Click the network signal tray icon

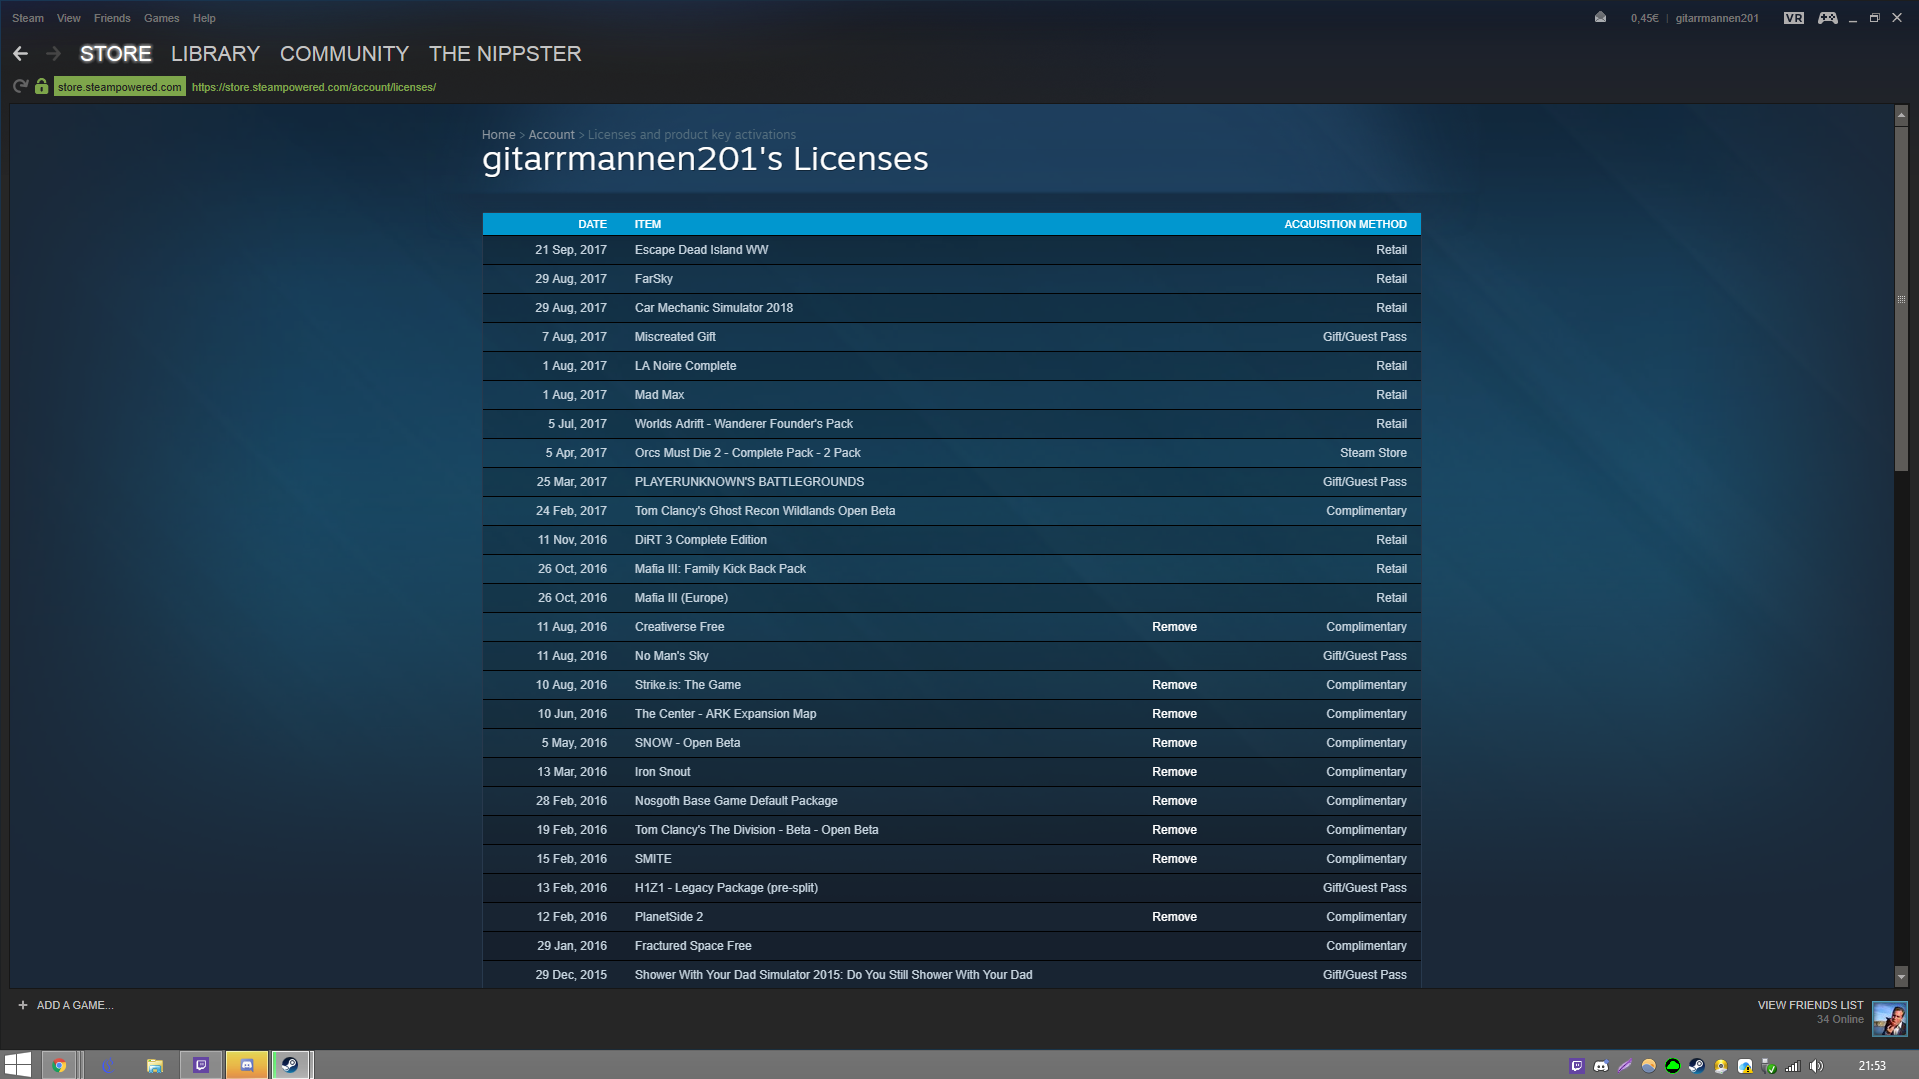coord(1793,1066)
